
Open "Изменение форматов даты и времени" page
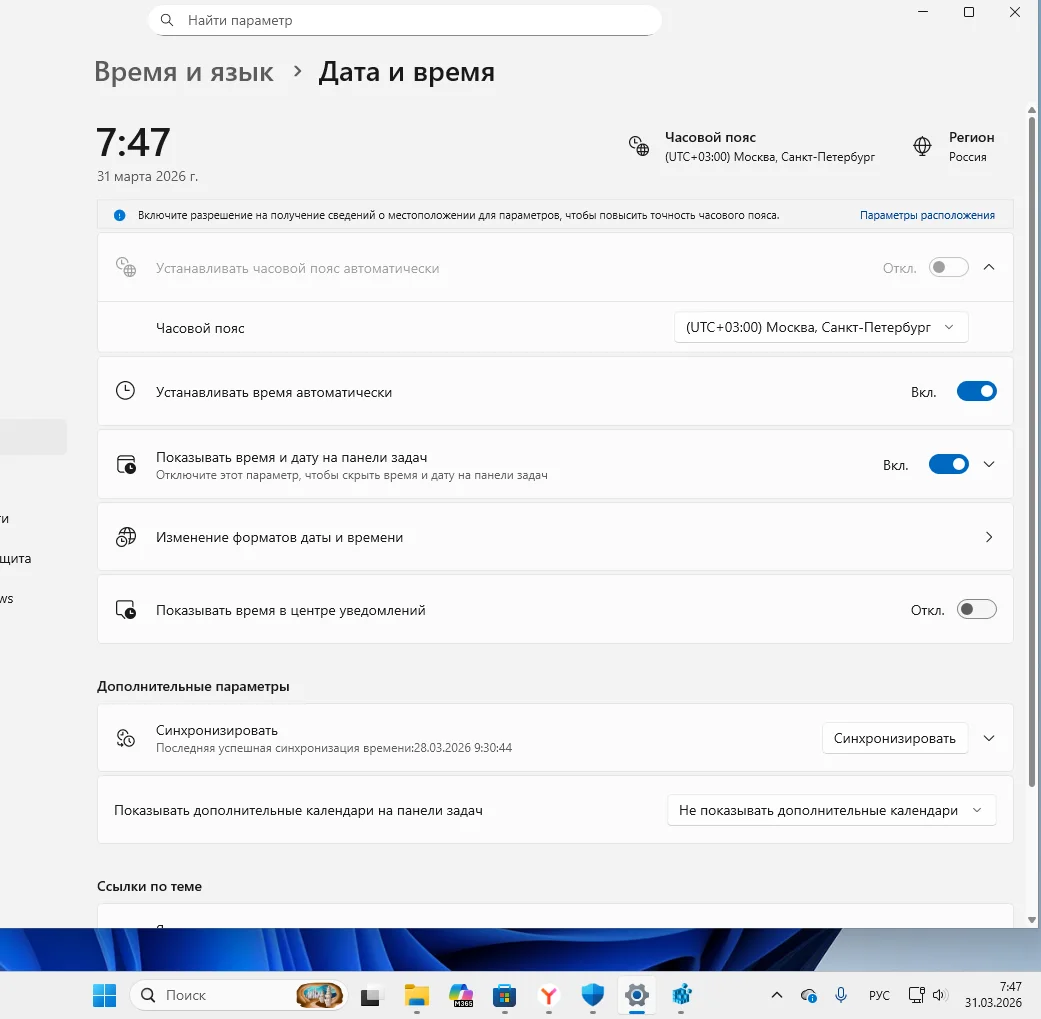tap(555, 537)
